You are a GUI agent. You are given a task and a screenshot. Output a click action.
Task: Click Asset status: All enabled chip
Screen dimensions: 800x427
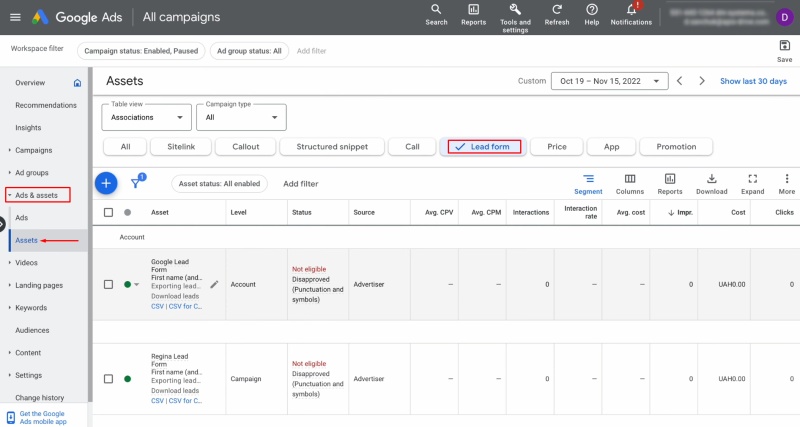(219, 184)
